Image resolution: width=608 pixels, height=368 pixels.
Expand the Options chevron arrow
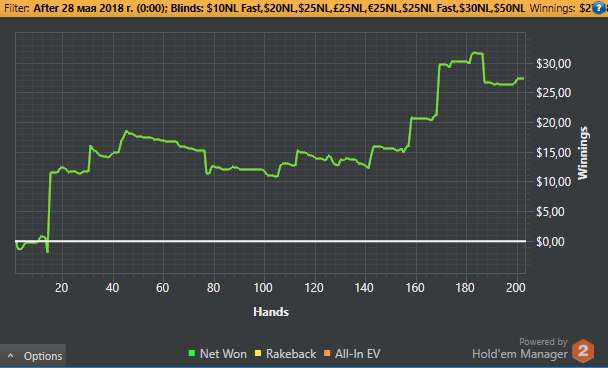pos(10,356)
